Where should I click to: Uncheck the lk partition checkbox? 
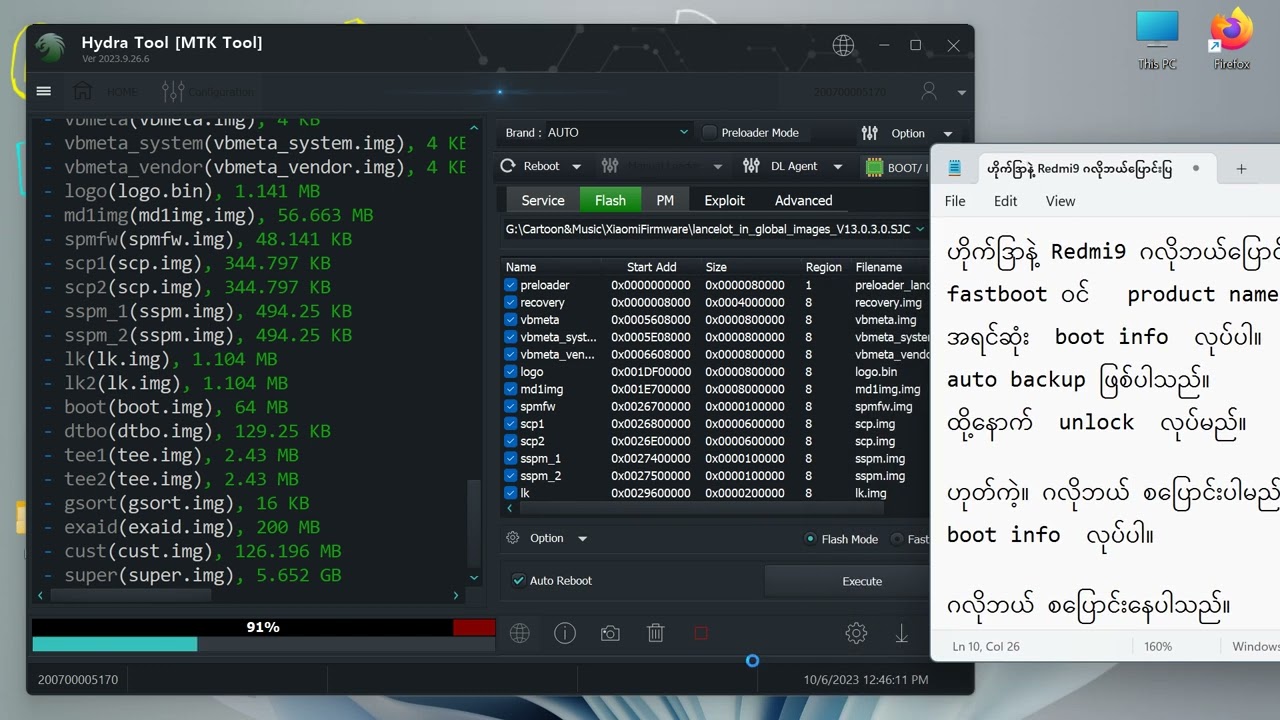pyautogui.click(x=511, y=493)
